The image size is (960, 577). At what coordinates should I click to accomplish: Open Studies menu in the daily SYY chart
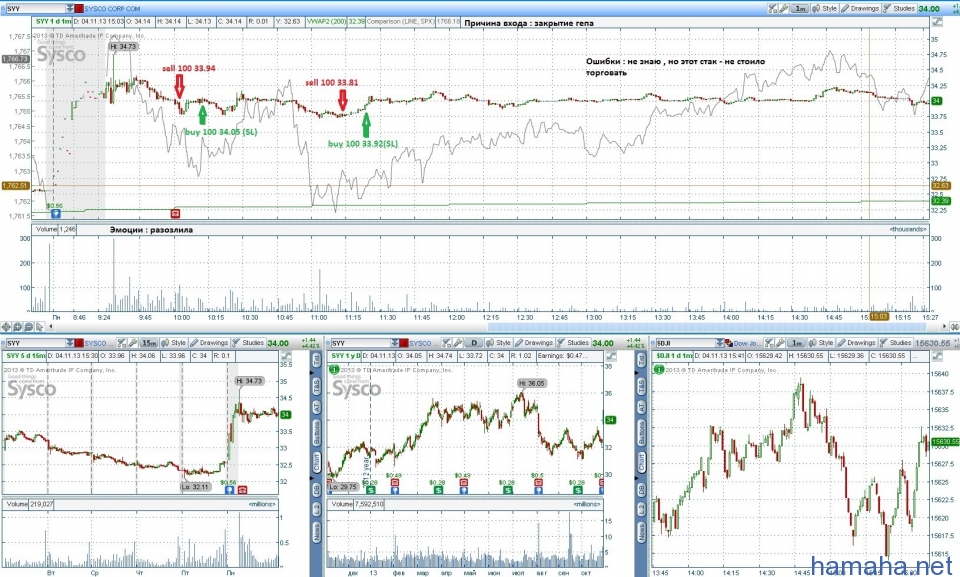(x=573, y=343)
